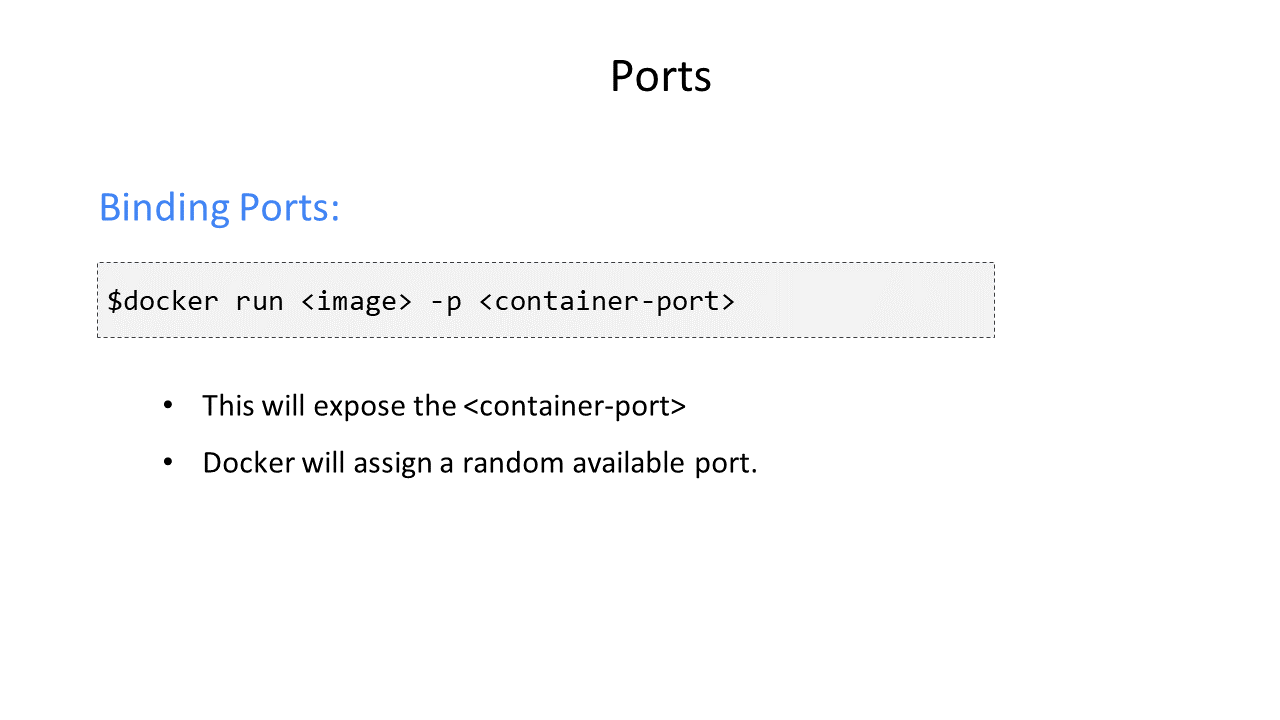Select the blue "Binding Ports:" heading
The width and height of the screenshot is (1280, 720).
[219, 208]
